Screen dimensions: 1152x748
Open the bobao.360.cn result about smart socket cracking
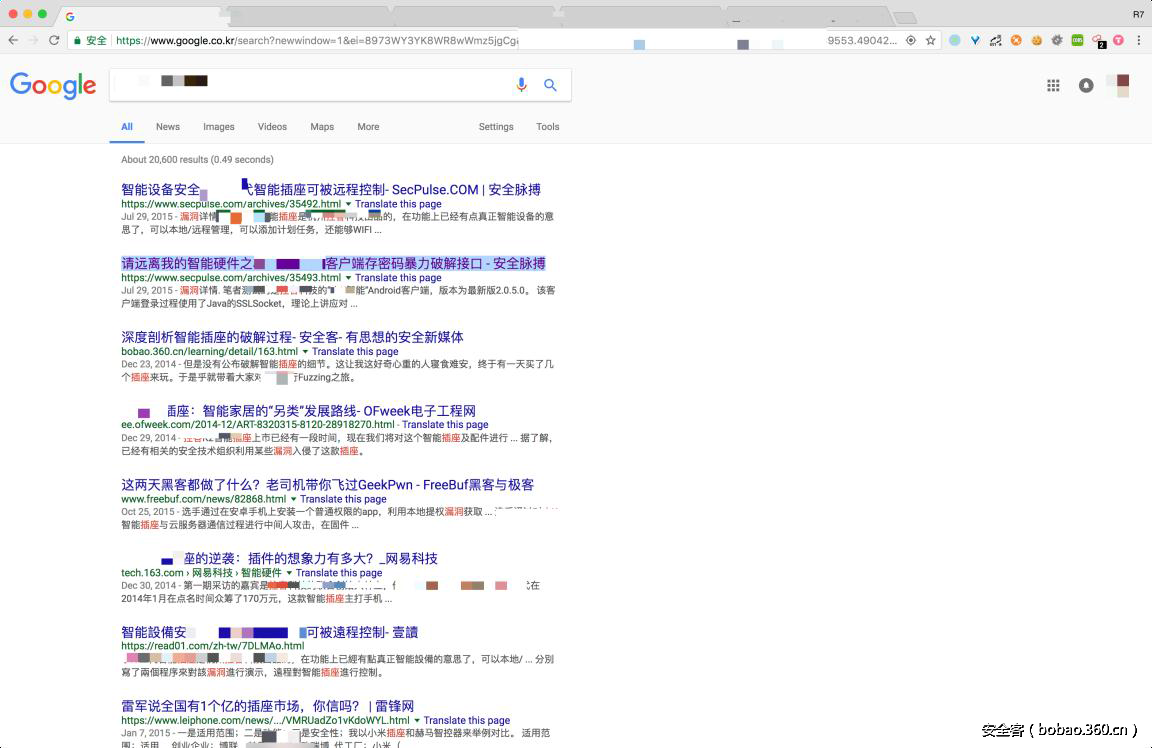pyautogui.click(x=290, y=337)
